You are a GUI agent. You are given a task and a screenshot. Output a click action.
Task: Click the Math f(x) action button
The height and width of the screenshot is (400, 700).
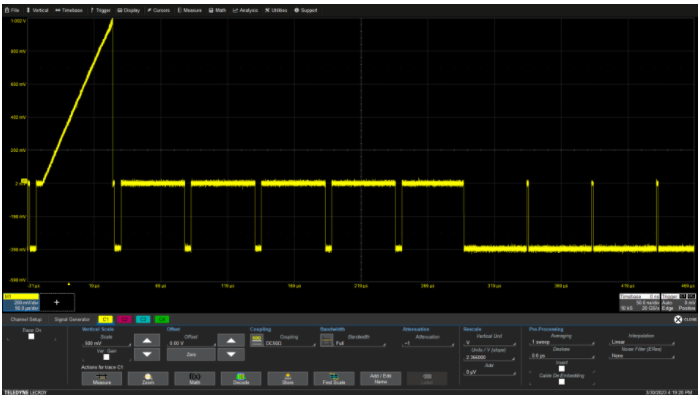click(x=195, y=379)
